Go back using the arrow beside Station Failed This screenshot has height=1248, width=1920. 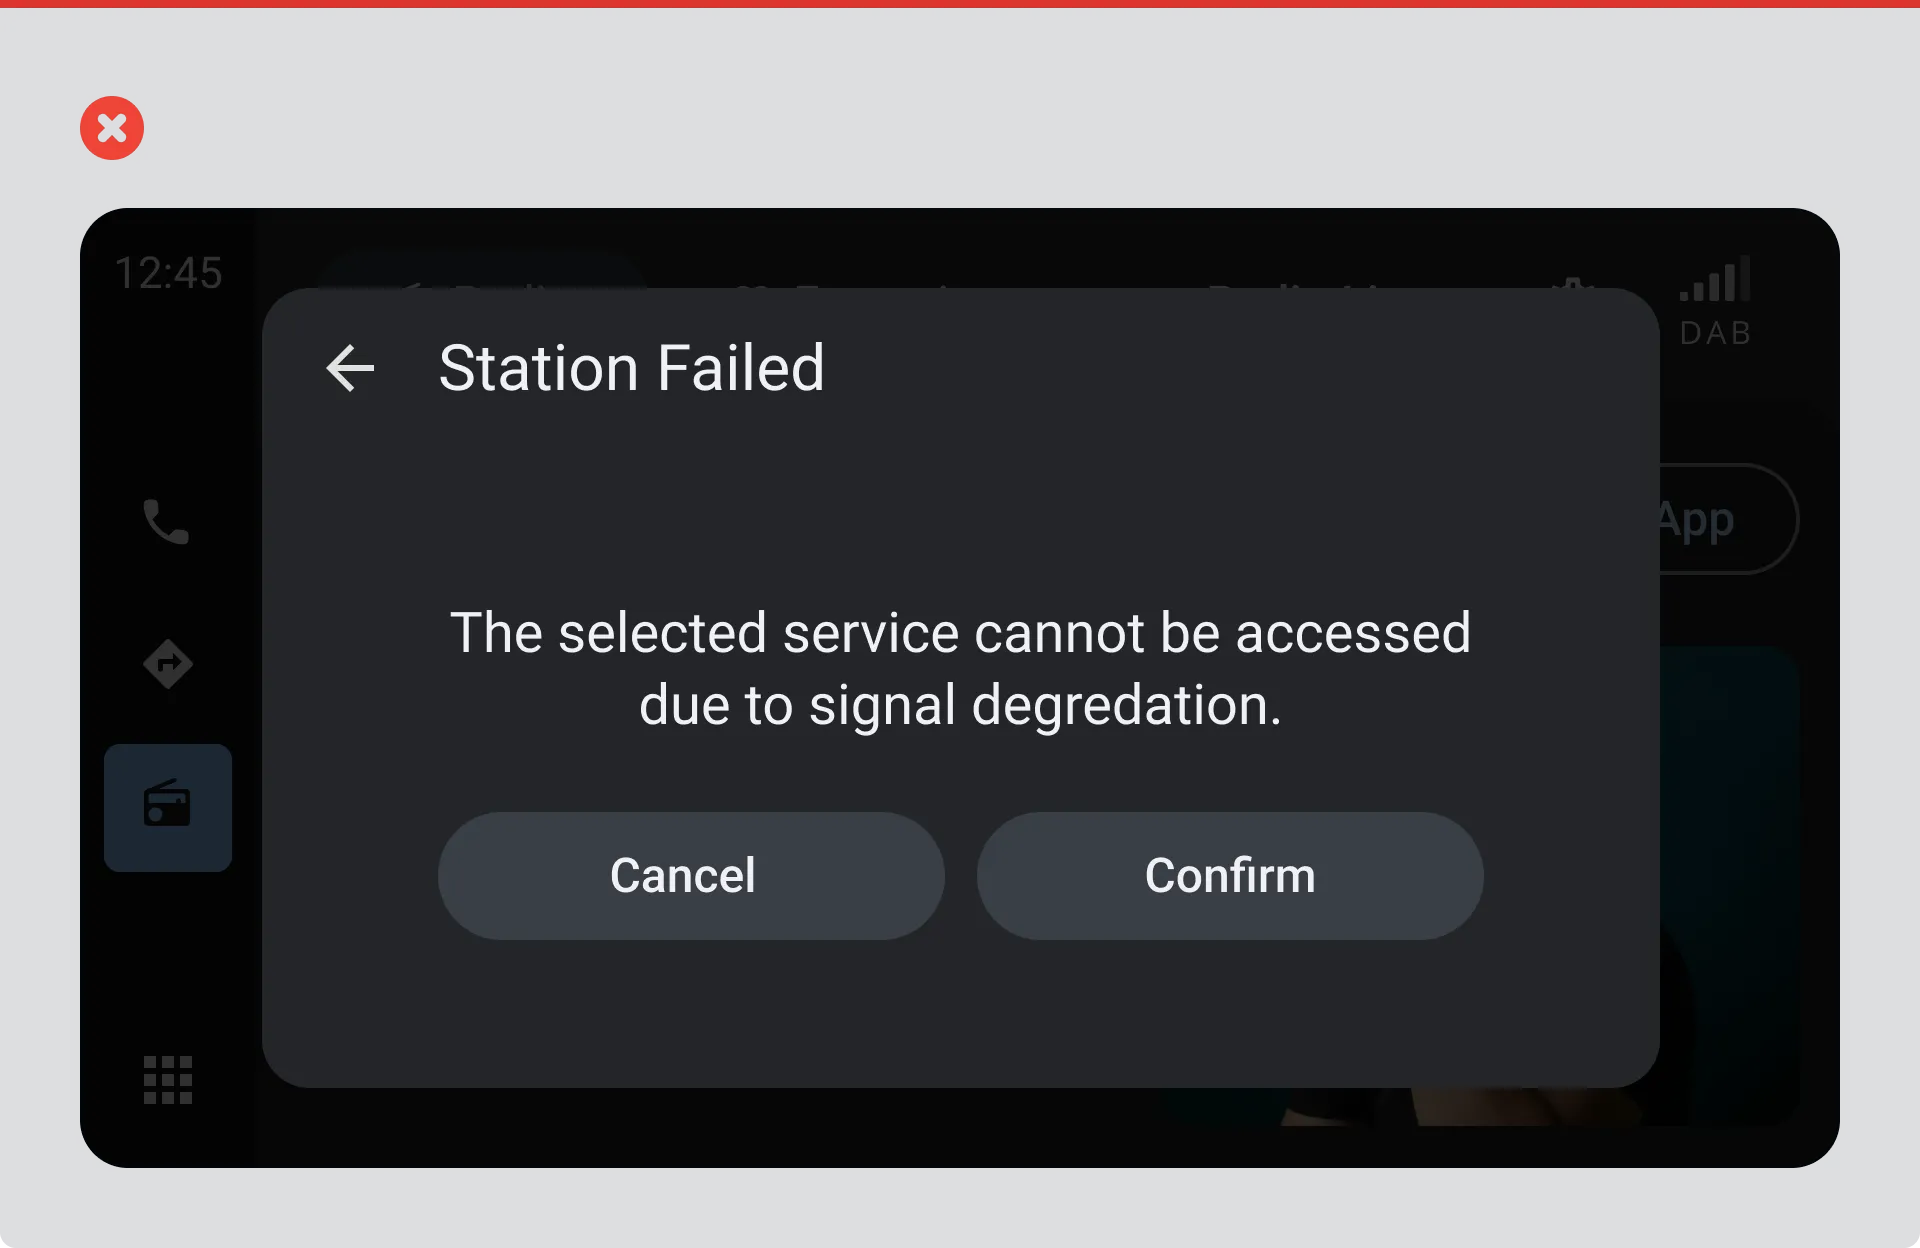(x=350, y=368)
